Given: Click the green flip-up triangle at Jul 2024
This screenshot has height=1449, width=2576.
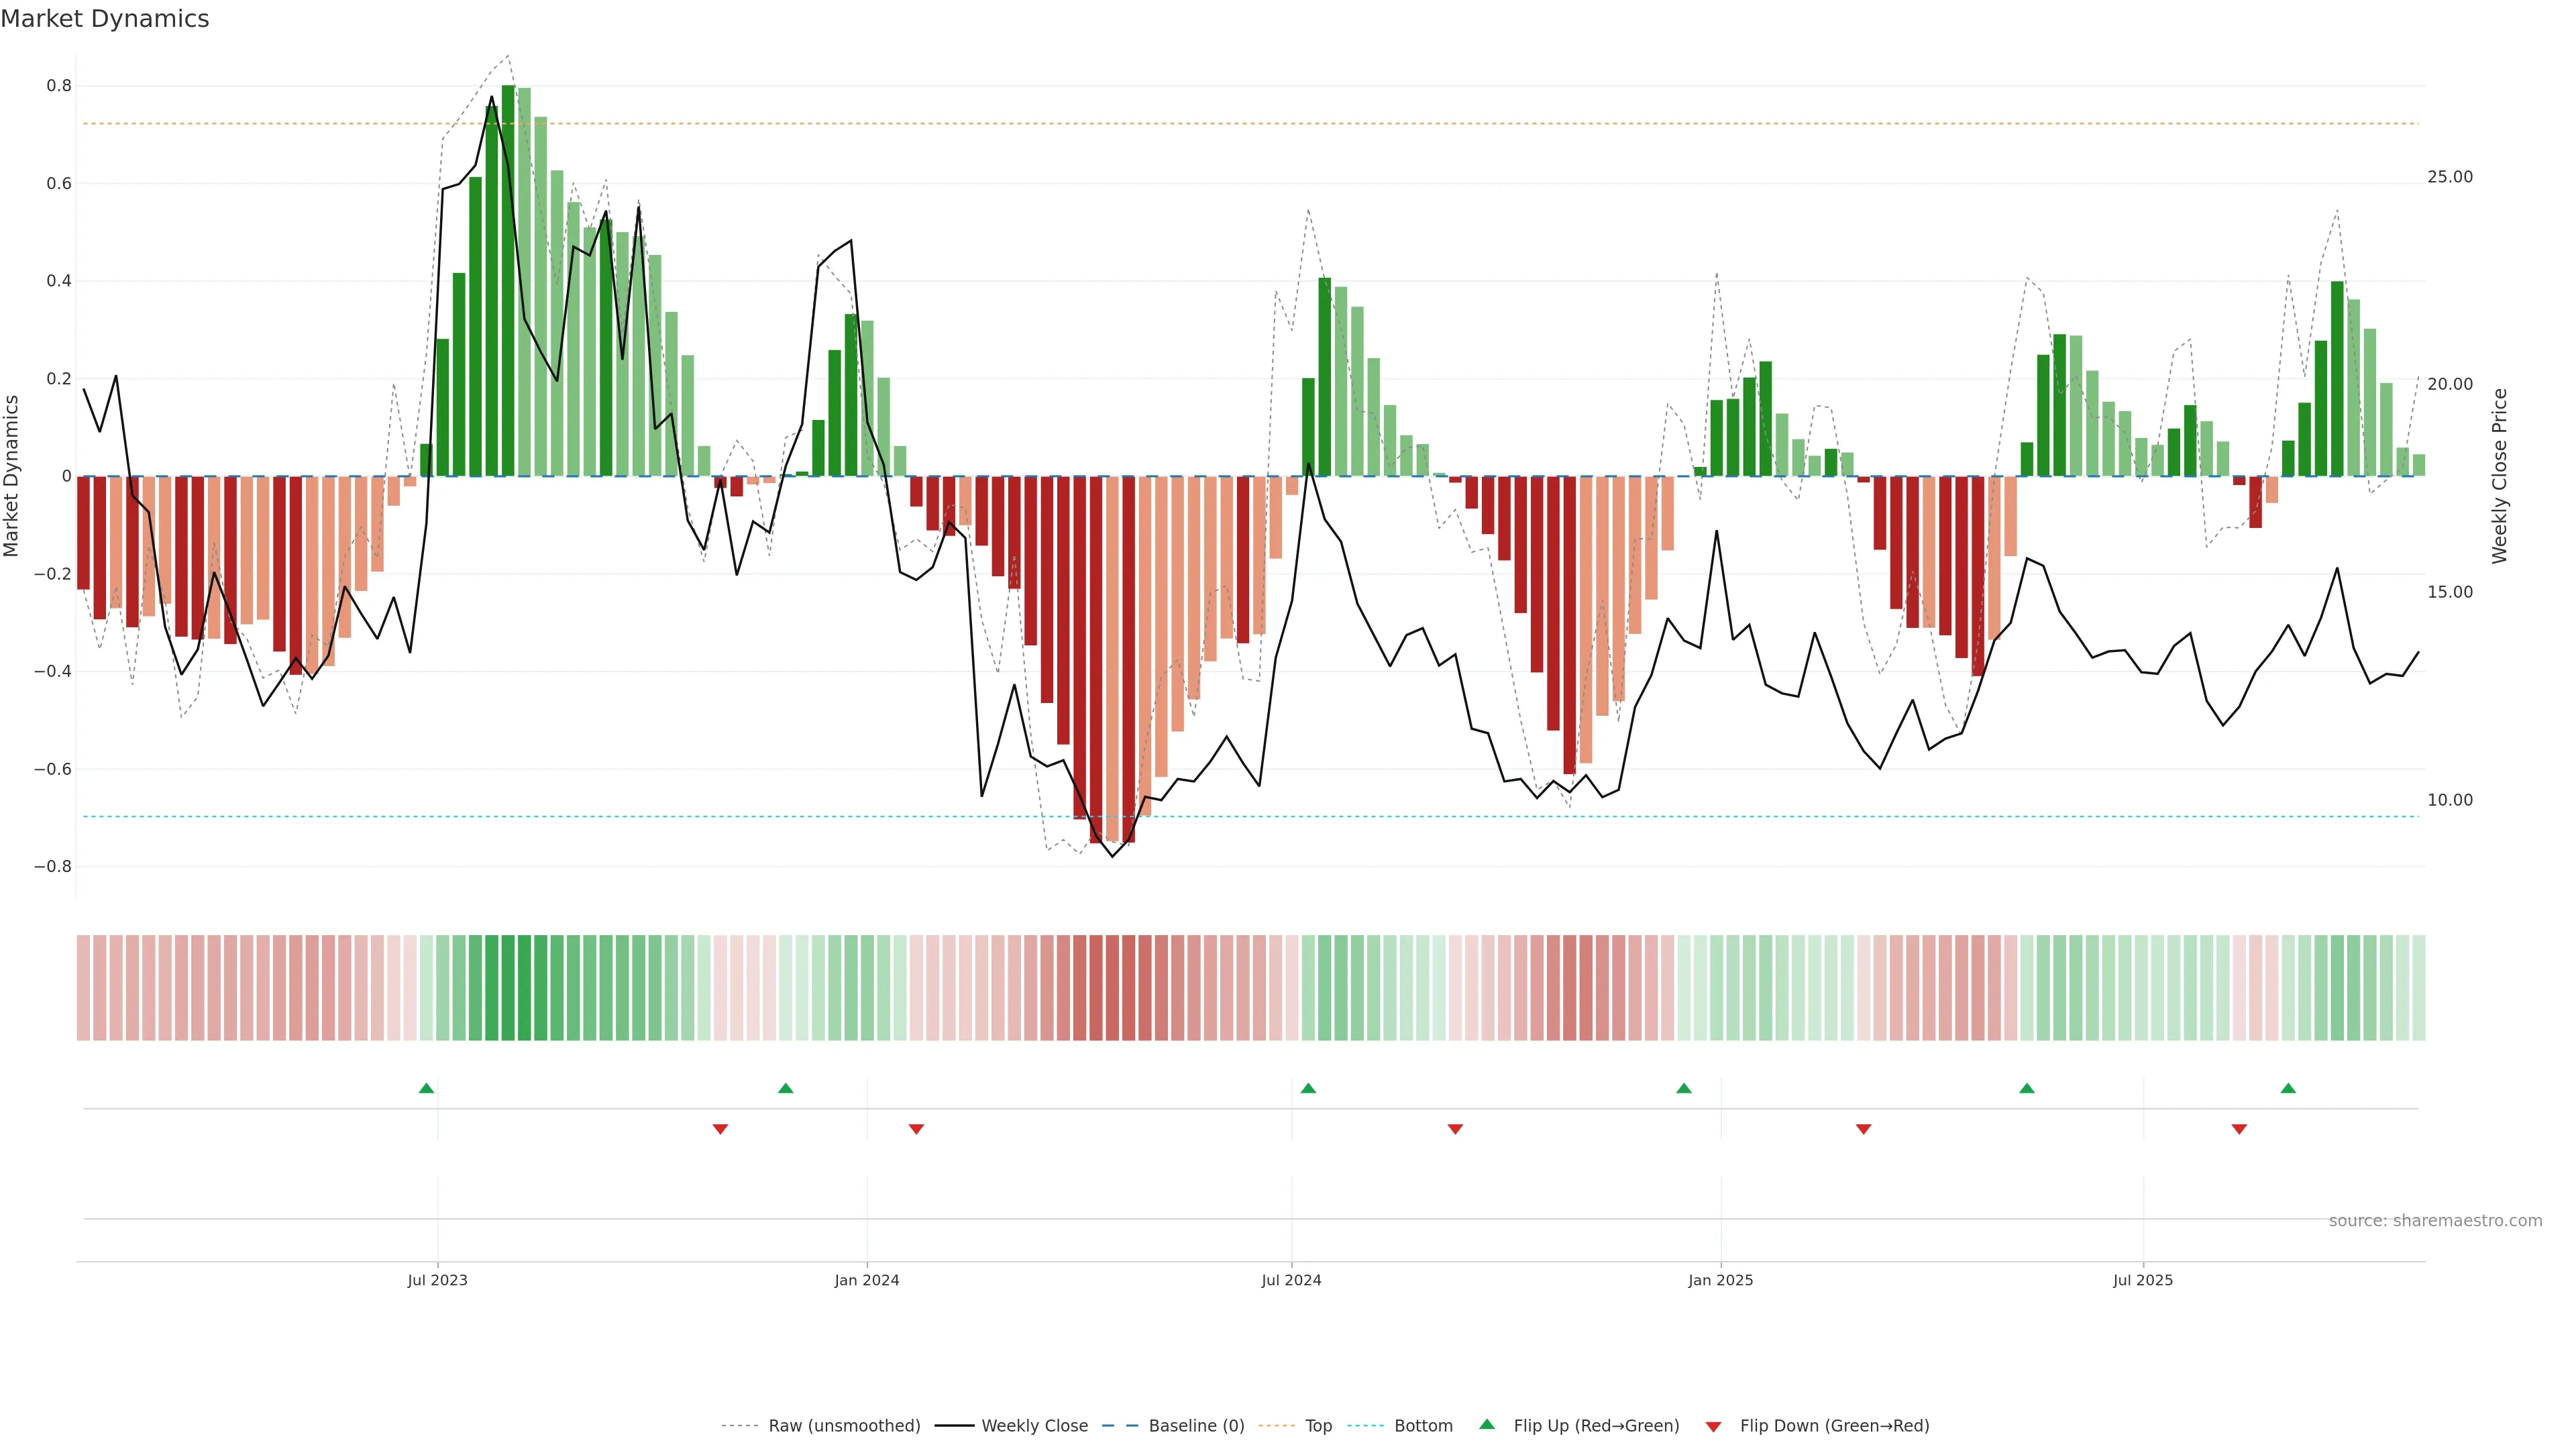Looking at the screenshot, I should (x=1308, y=1088).
